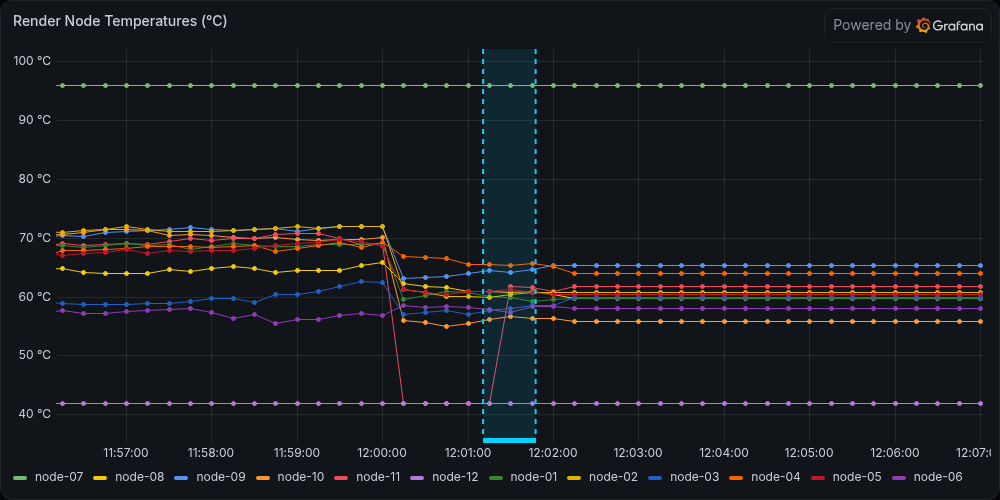Viewport: 1000px width, 500px height.
Task: Click the 70 °C axis label
Action: tap(34, 238)
